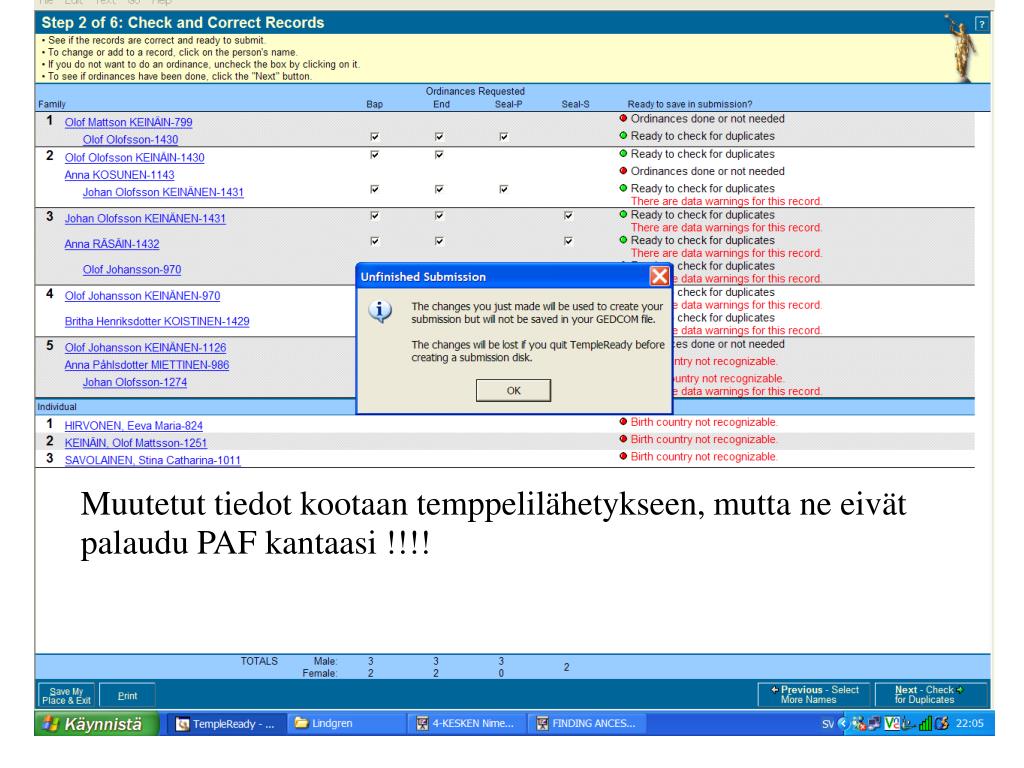Switch to the 4-KESKEN Nime taskbar item
The width and height of the screenshot is (1024, 768).
[466, 724]
